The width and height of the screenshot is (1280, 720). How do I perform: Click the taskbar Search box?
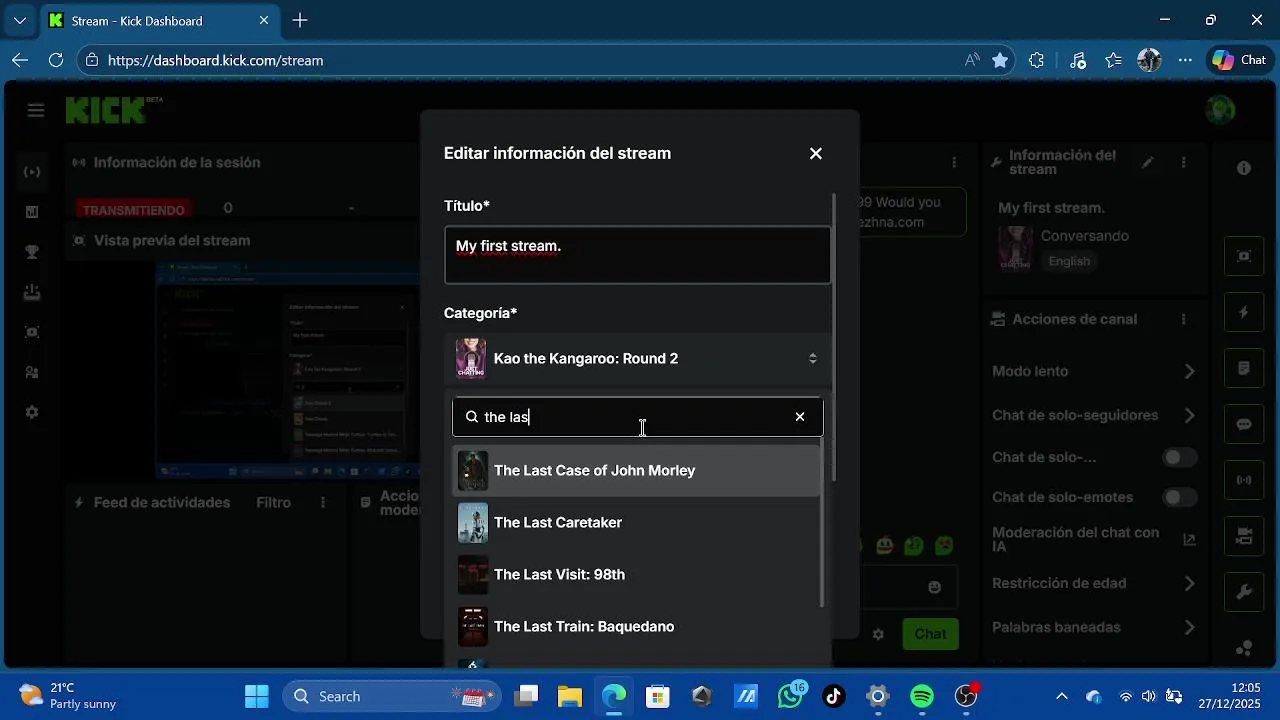click(x=391, y=696)
